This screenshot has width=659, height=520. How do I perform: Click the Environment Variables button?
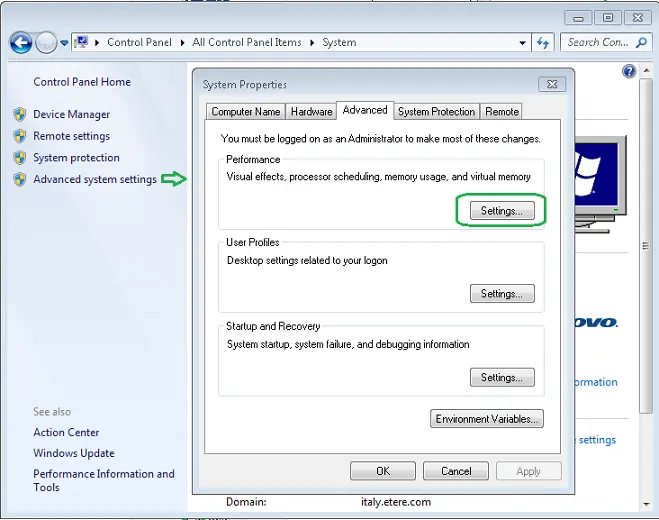[487, 419]
